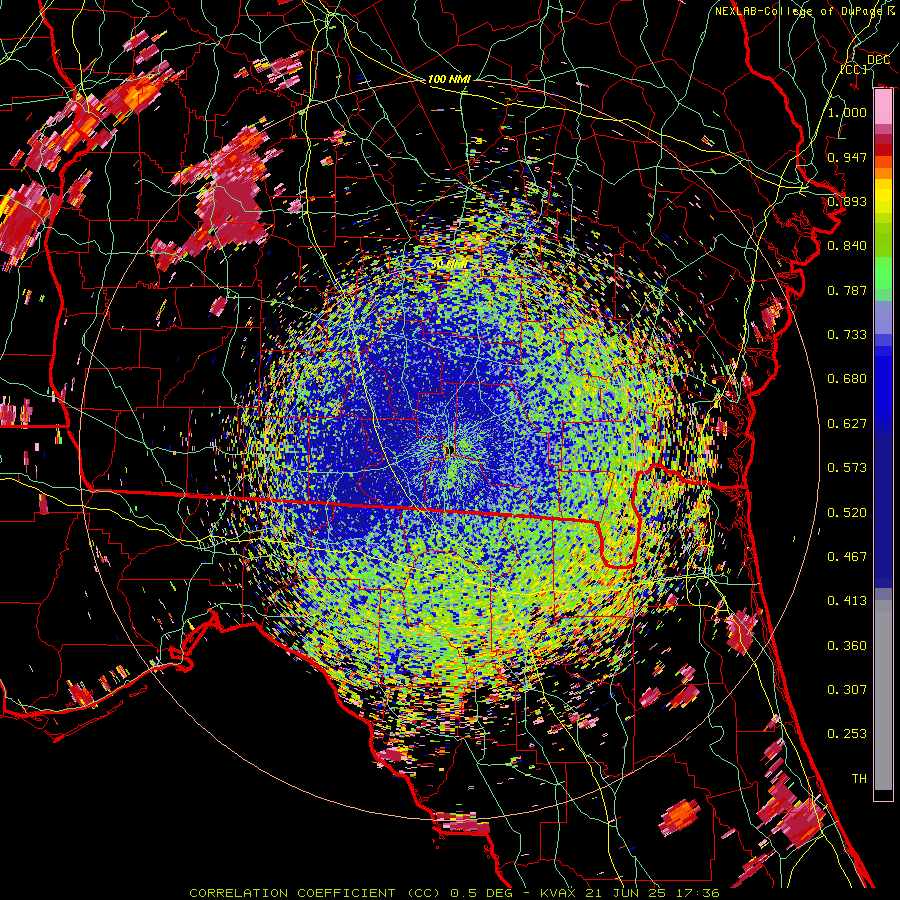
Task: Select the 0.680 scale value
Action: tap(847, 379)
